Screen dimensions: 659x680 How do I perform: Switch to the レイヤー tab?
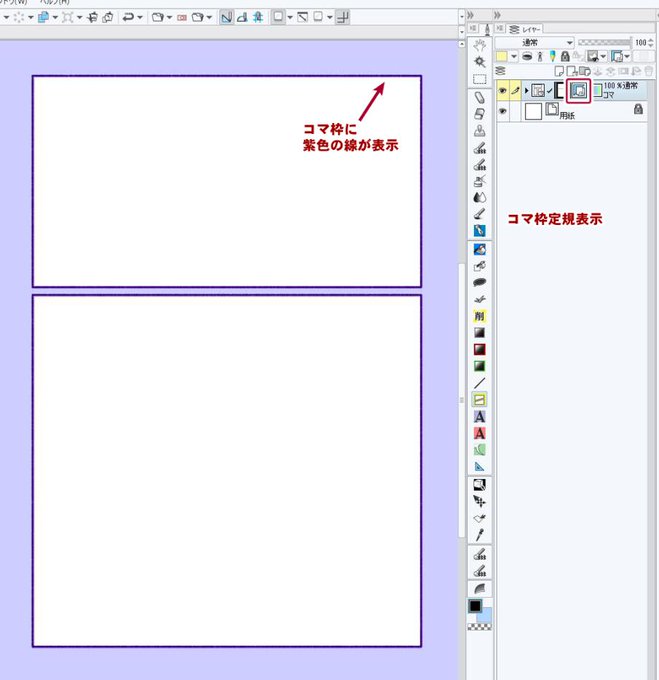pyautogui.click(x=525, y=29)
